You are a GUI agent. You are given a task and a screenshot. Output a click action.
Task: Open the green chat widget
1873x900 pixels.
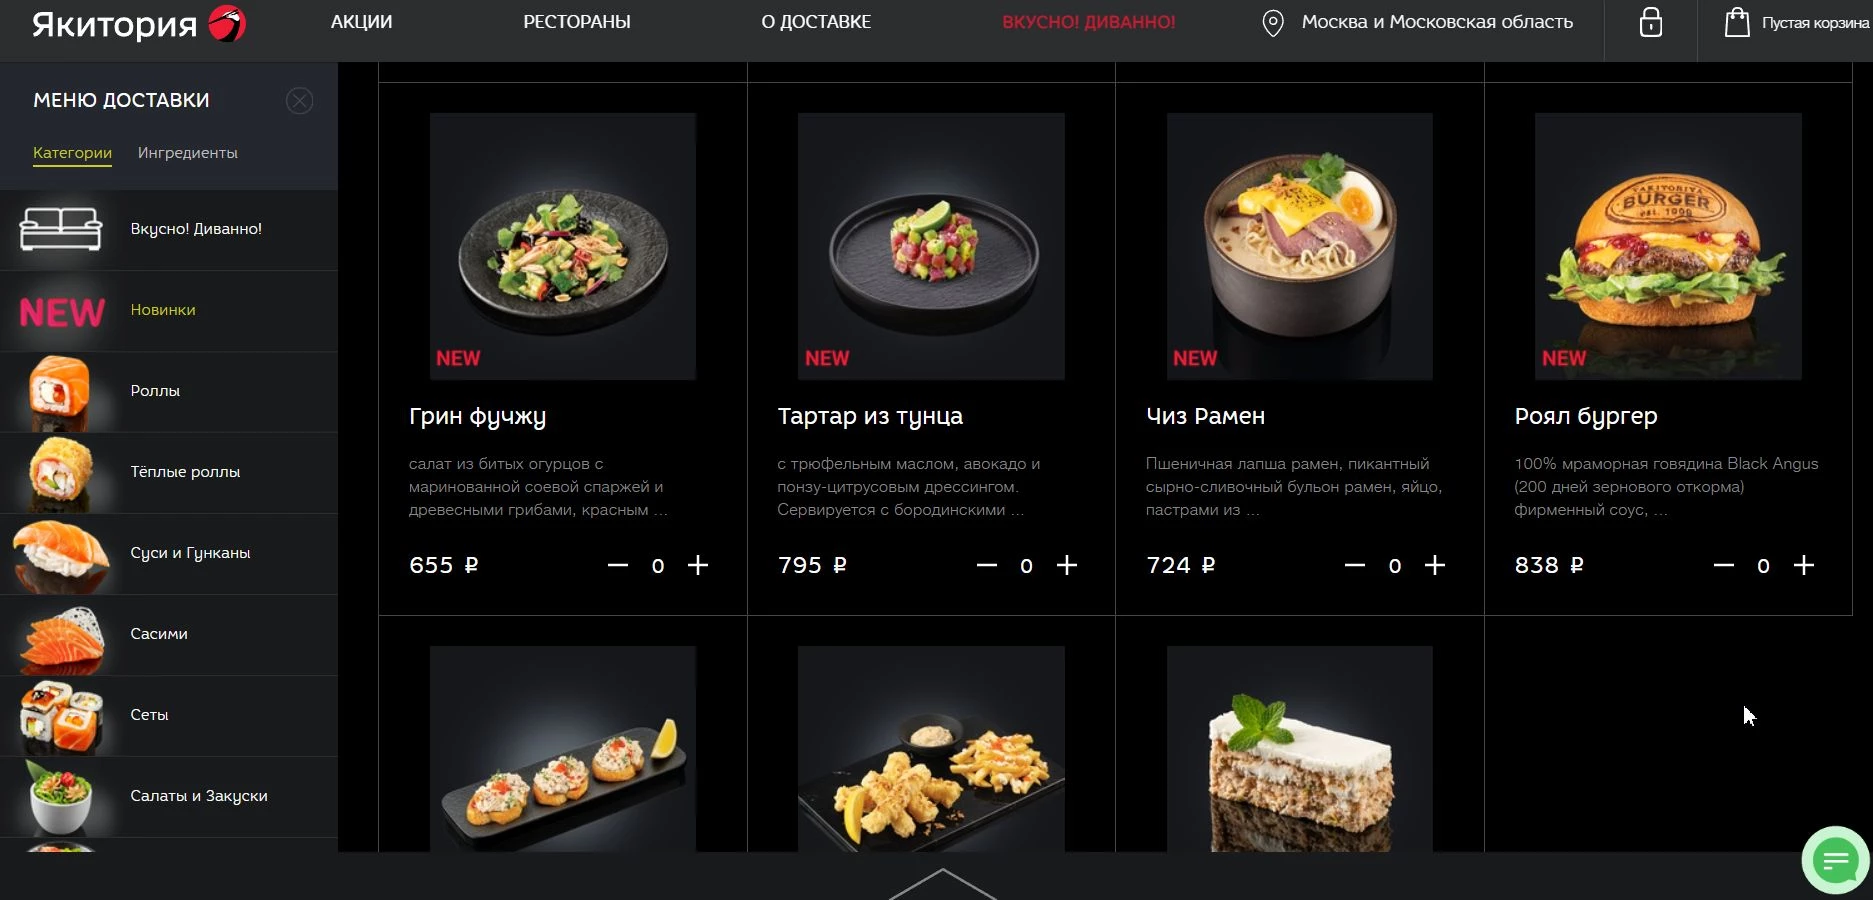pyautogui.click(x=1835, y=859)
